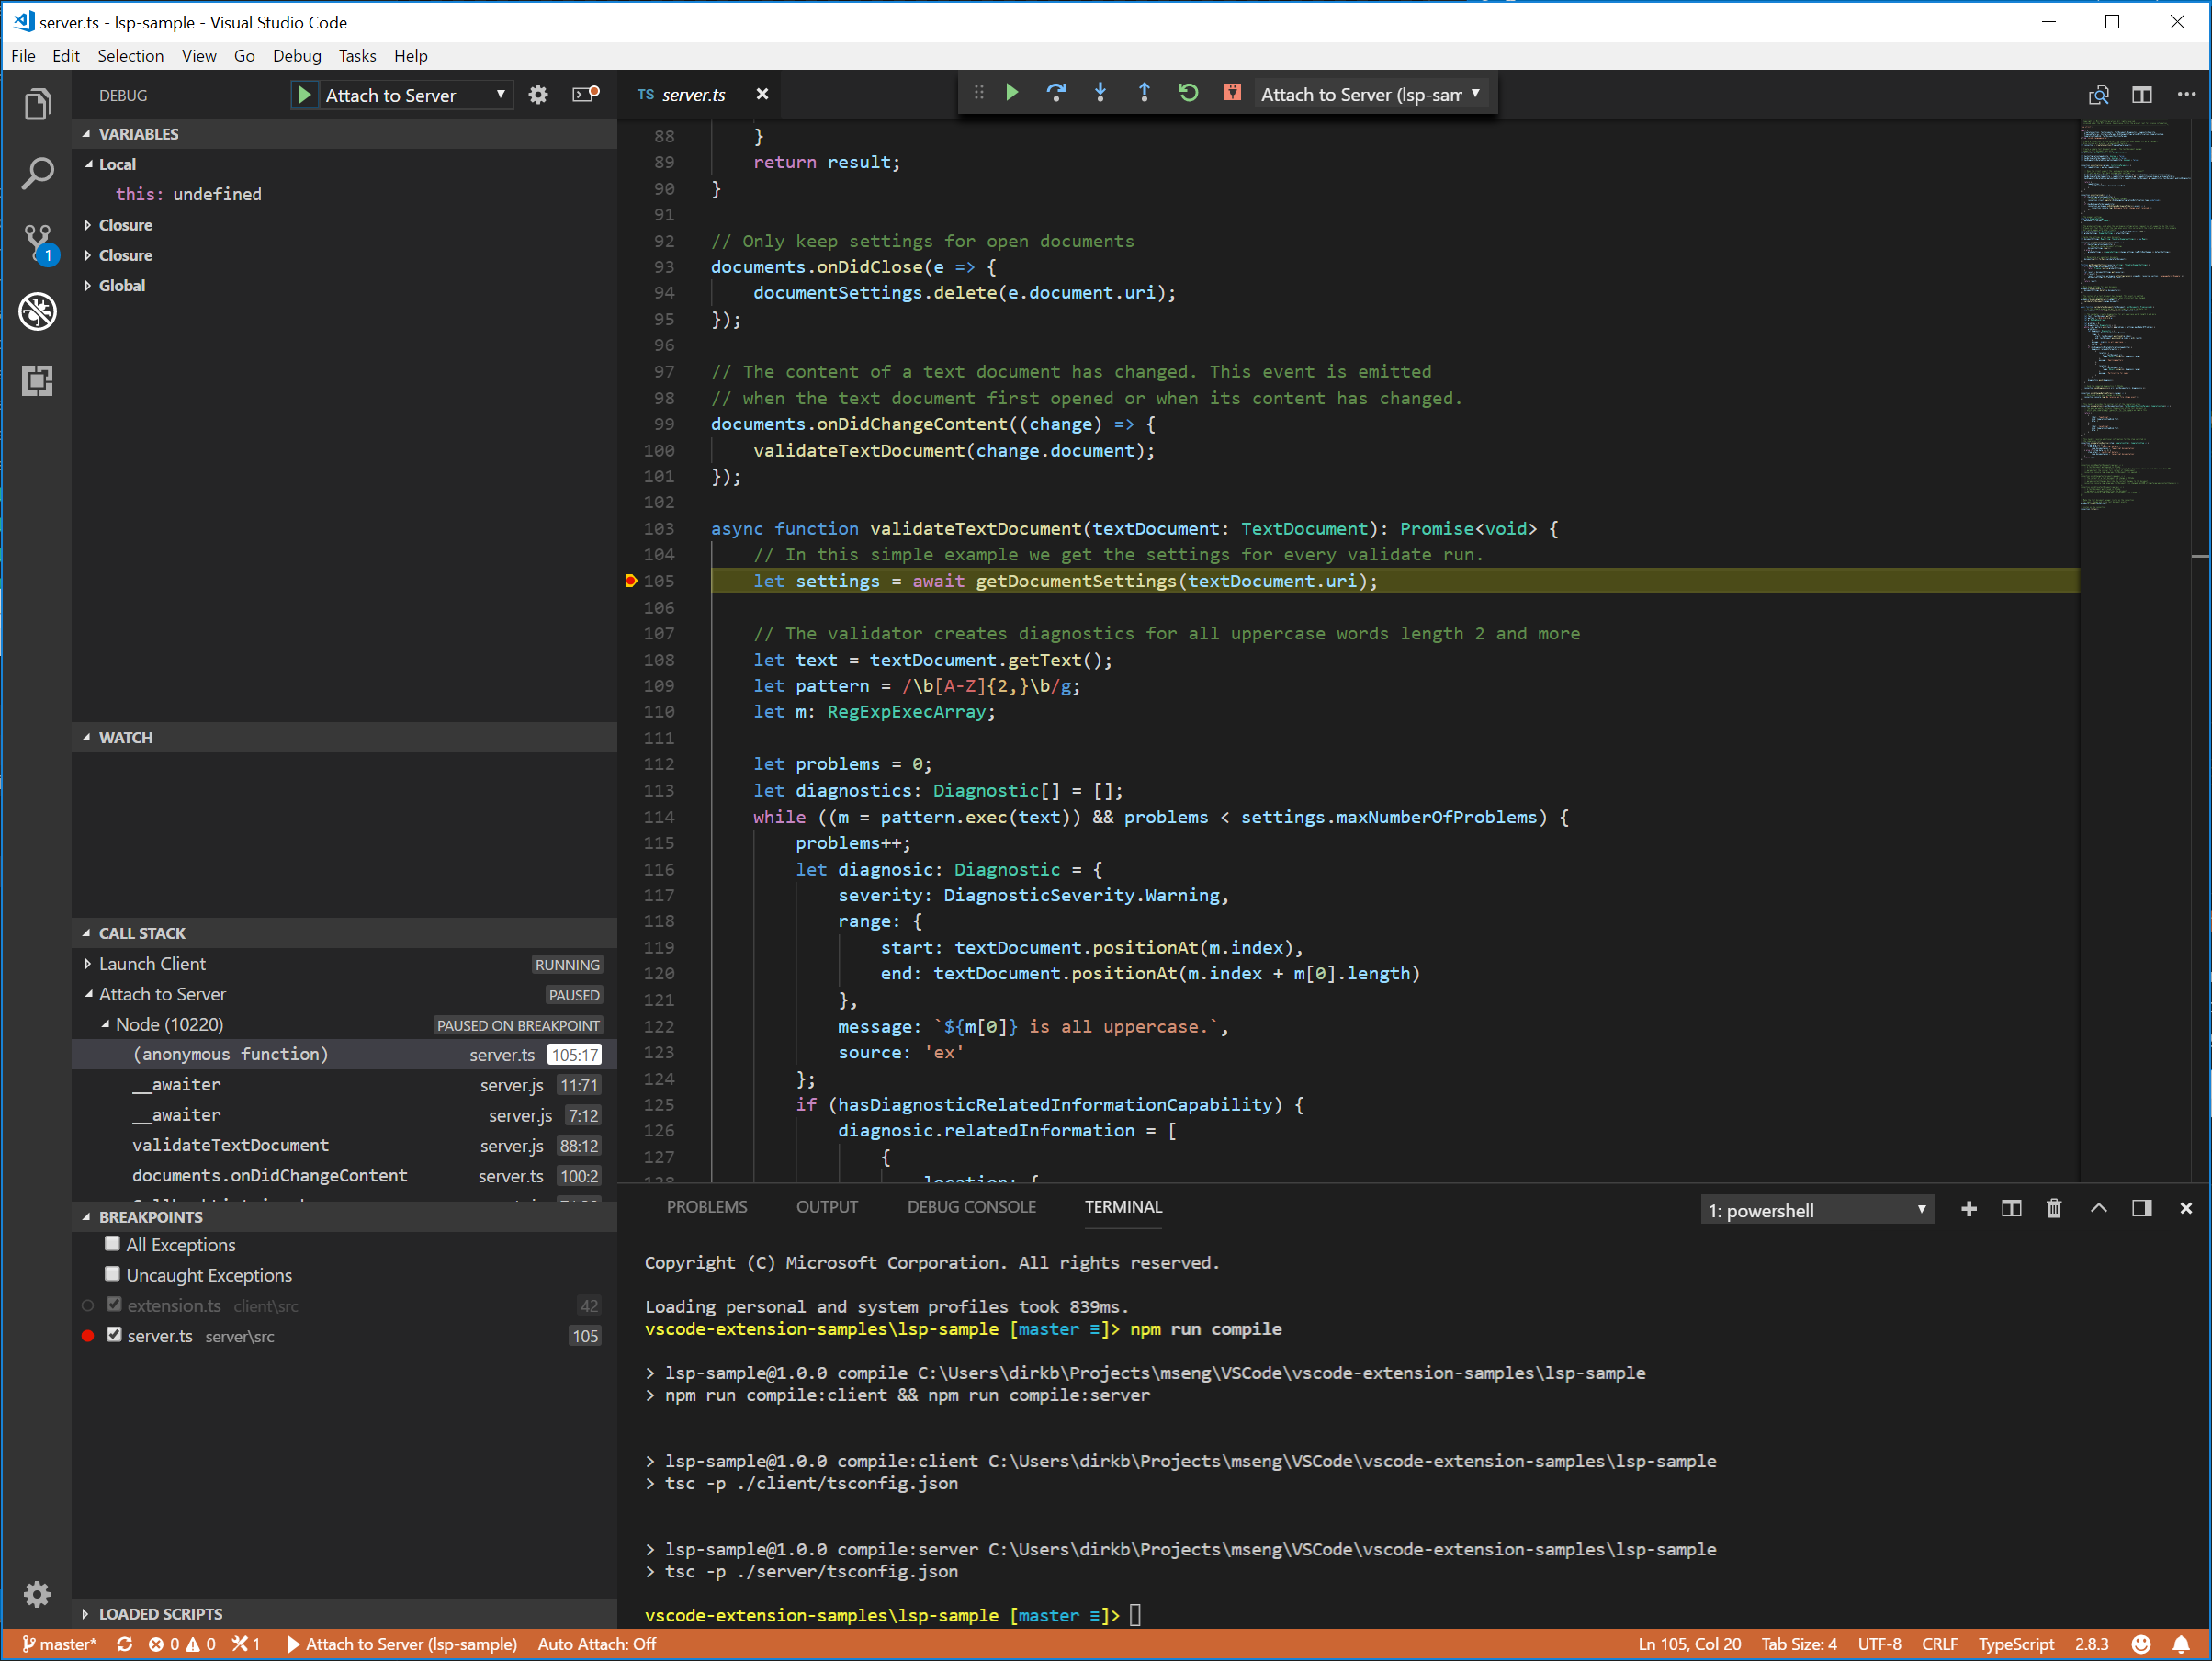
Task: Open the Debug settings gear icon
Action: (x=539, y=96)
